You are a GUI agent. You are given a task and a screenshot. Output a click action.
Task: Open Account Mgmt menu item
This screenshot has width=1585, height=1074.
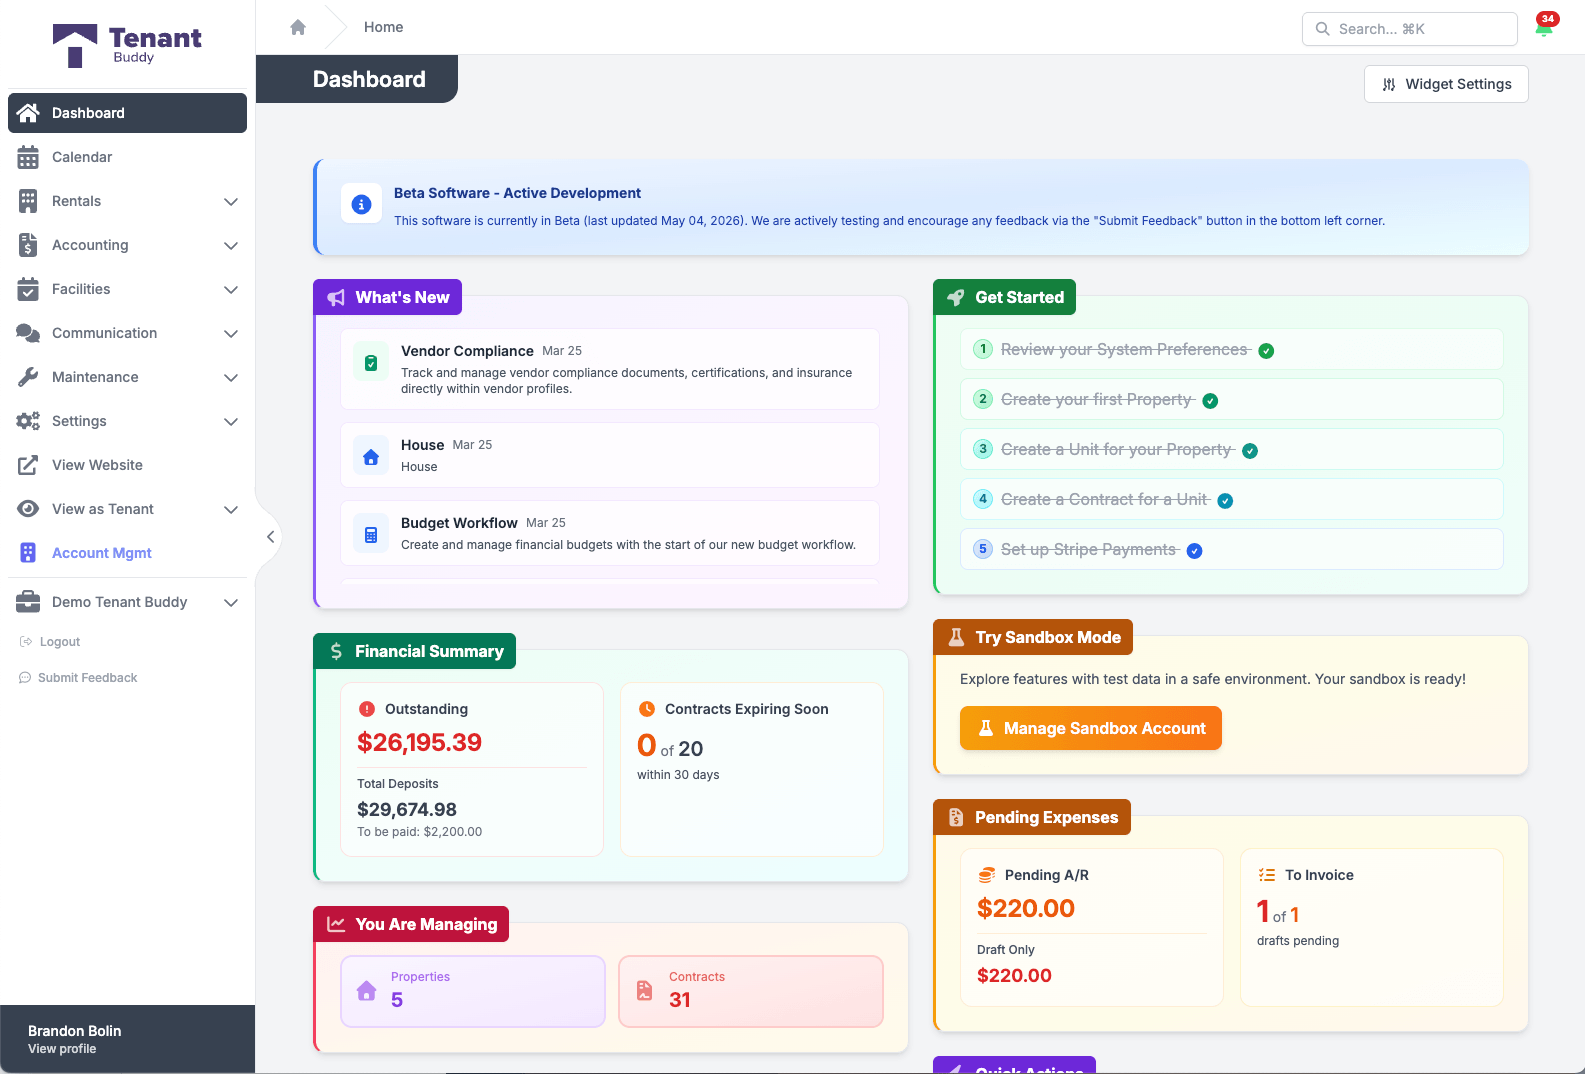coord(127,553)
